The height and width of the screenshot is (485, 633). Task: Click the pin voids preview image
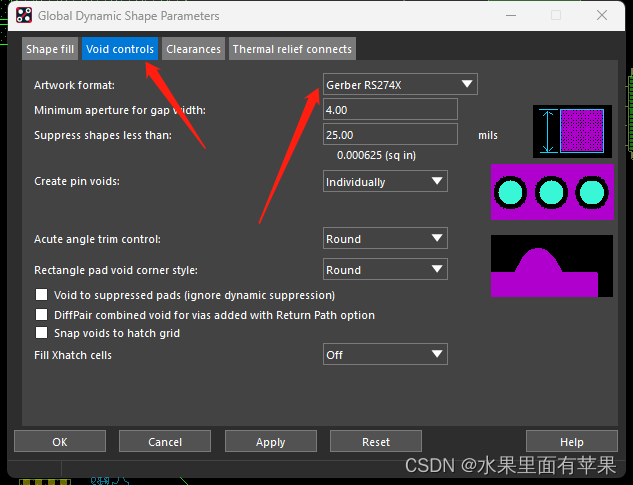(x=552, y=191)
